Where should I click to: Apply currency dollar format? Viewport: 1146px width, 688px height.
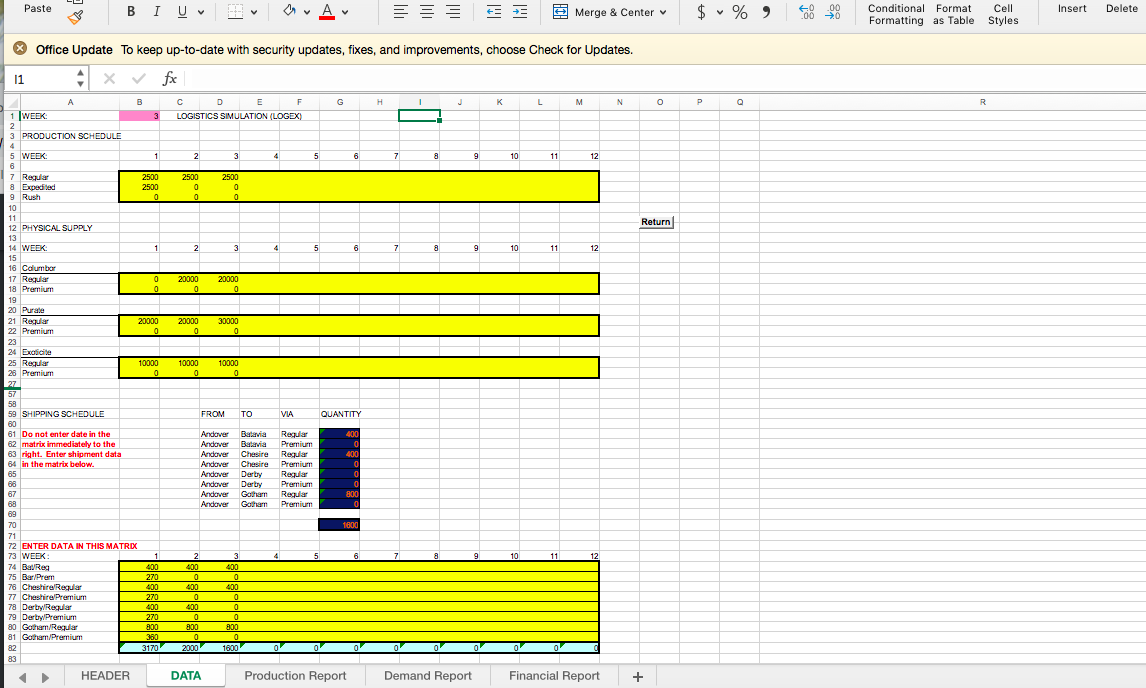pos(701,12)
